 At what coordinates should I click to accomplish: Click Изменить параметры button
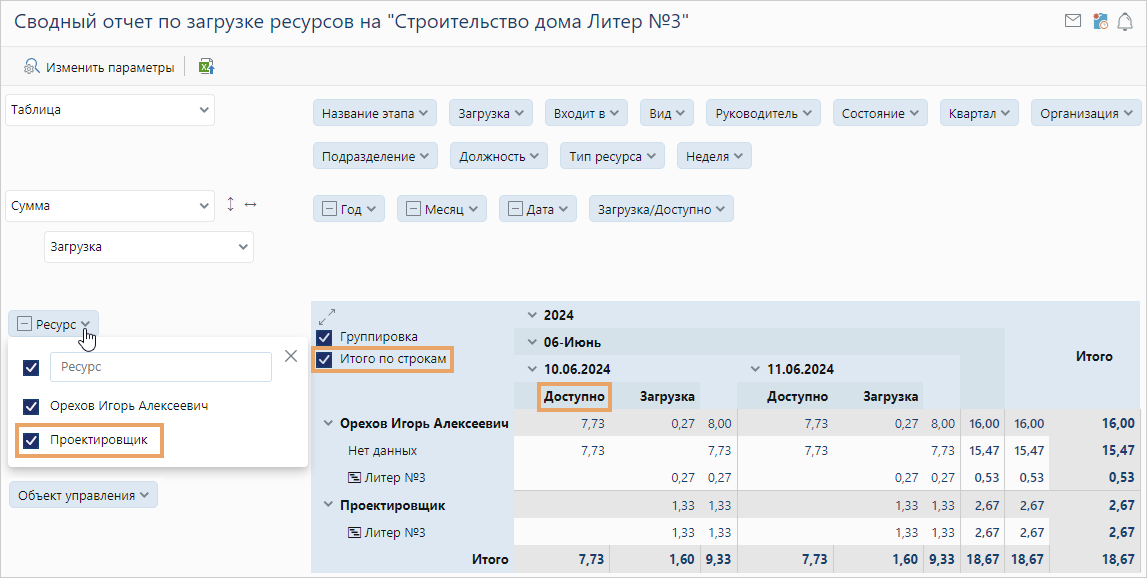[98, 67]
